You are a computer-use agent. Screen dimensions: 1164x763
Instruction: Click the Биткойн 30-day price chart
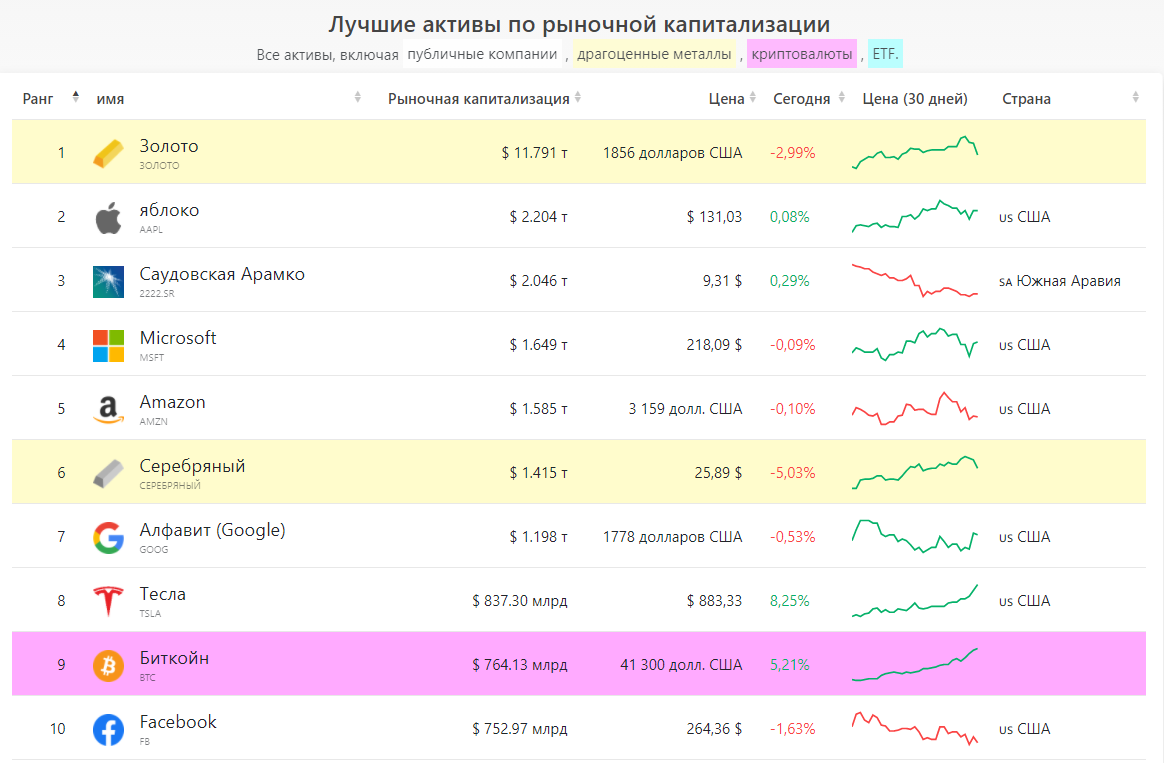coord(915,664)
